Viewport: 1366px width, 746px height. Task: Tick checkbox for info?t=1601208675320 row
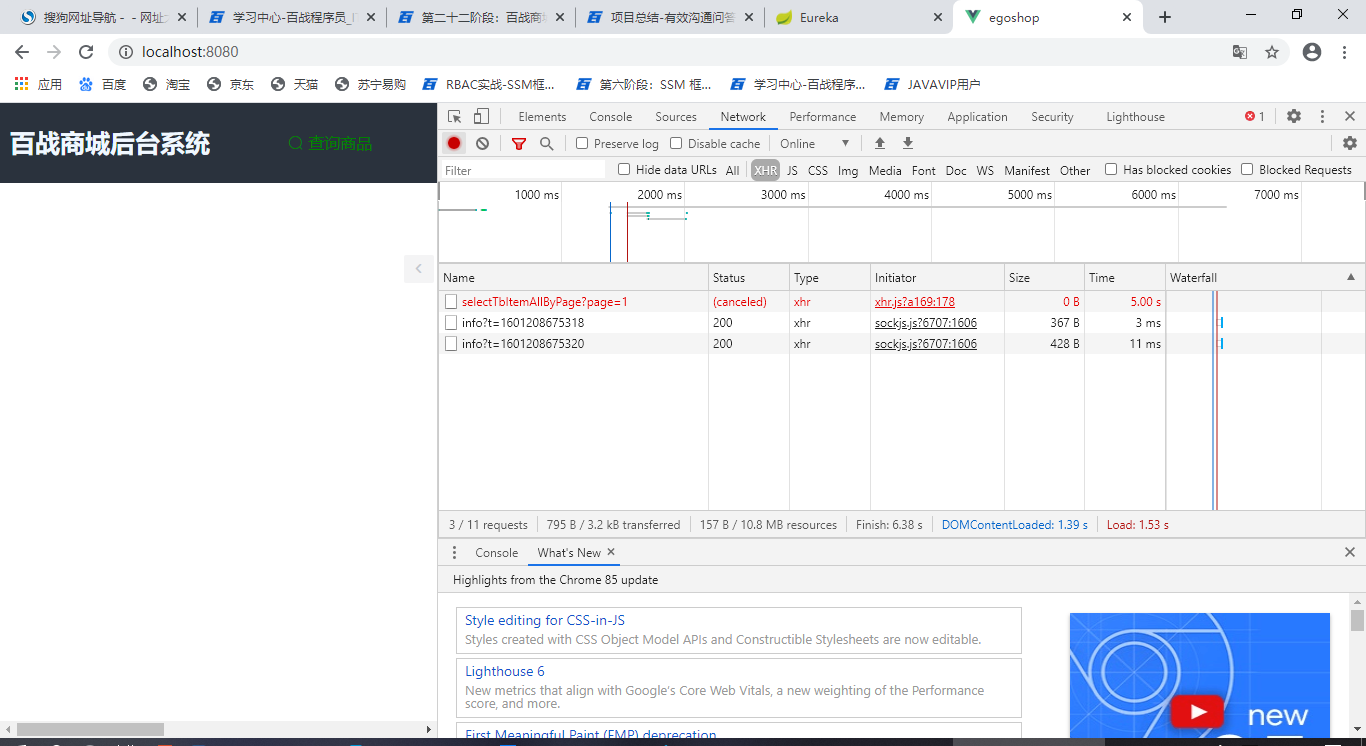coord(451,343)
